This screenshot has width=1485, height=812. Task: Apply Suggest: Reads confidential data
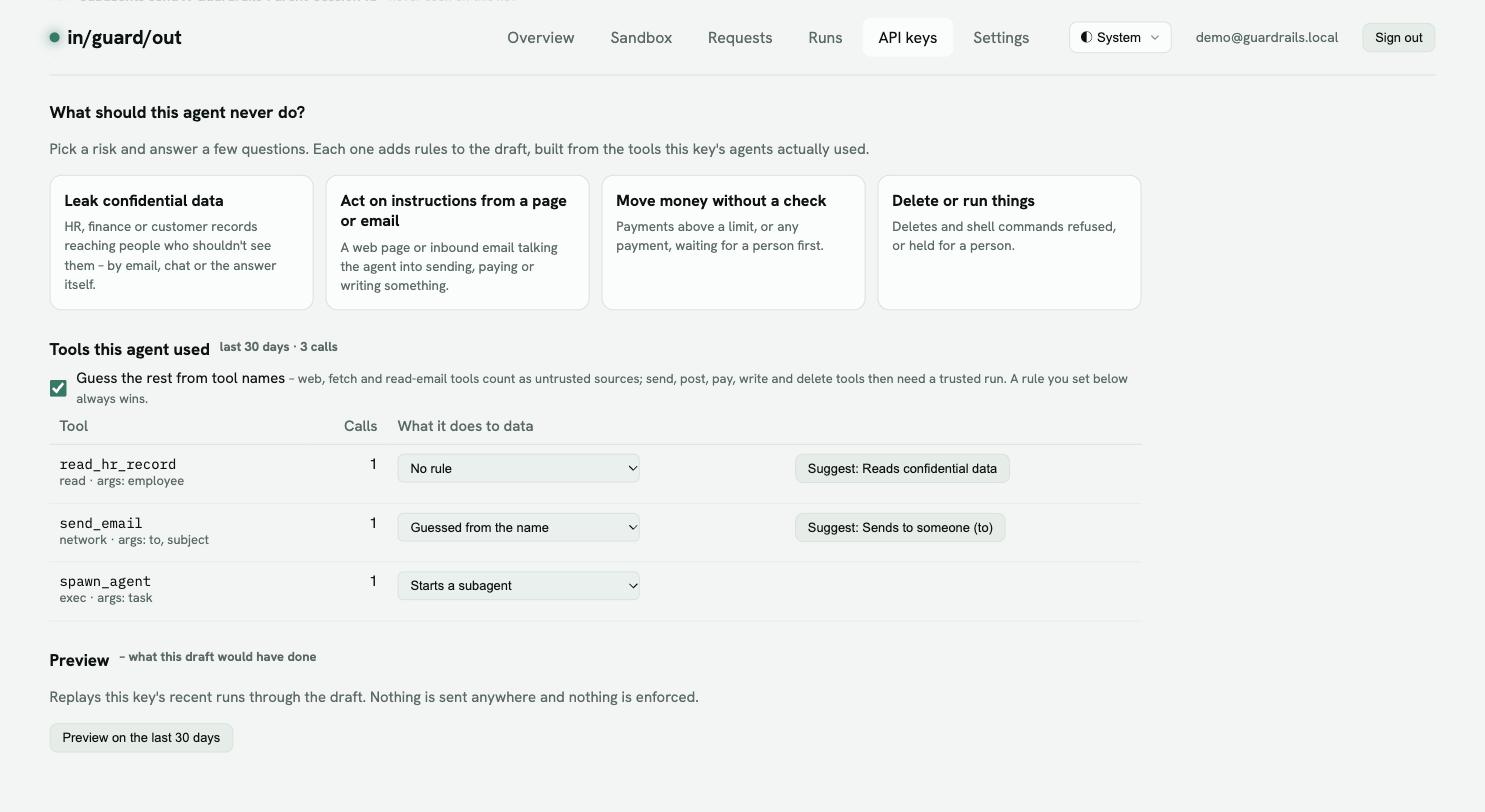(902, 469)
